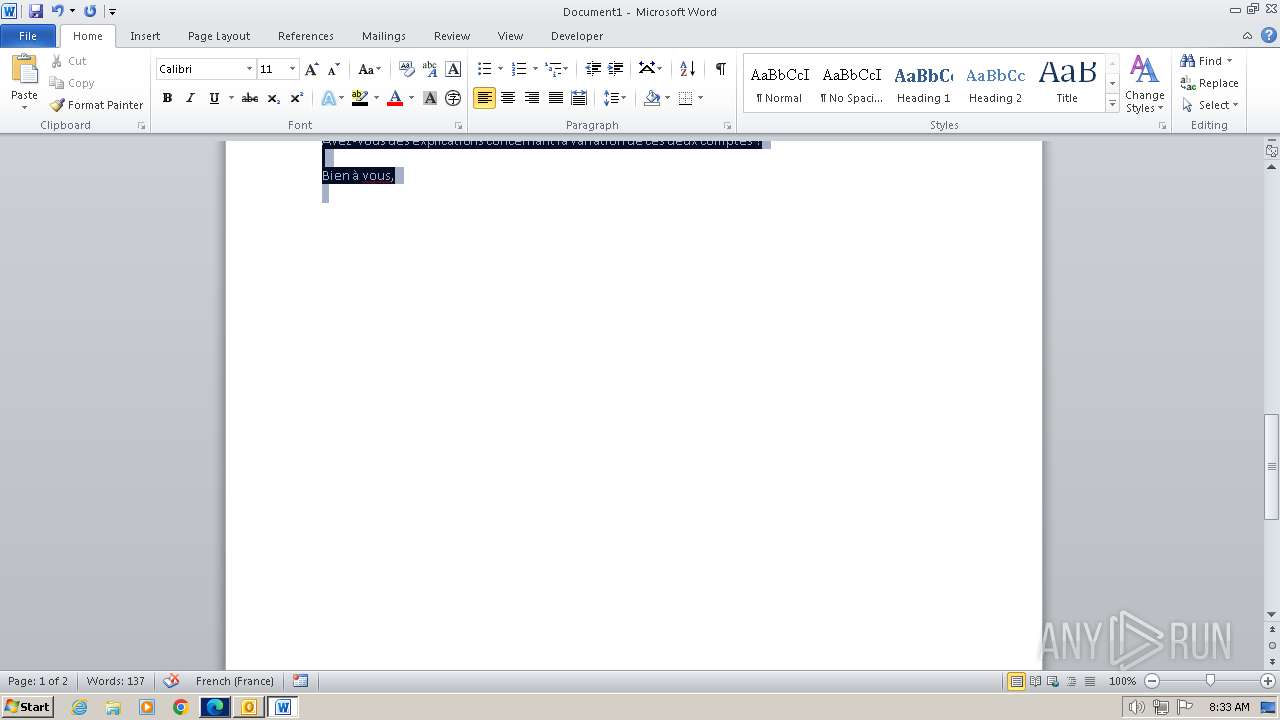Switch to References tab
This screenshot has height=720, width=1280.
(306, 36)
